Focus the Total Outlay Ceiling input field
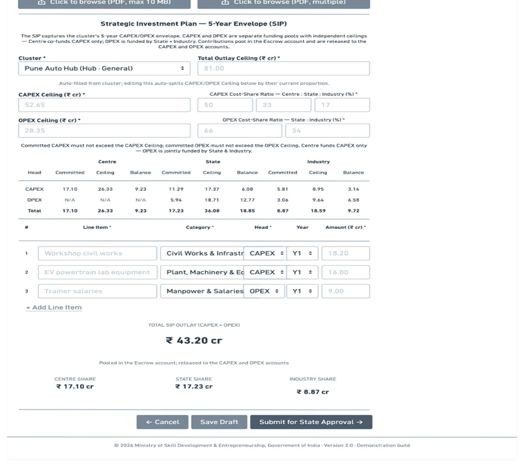The width and height of the screenshot is (520, 465). [x=284, y=68]
